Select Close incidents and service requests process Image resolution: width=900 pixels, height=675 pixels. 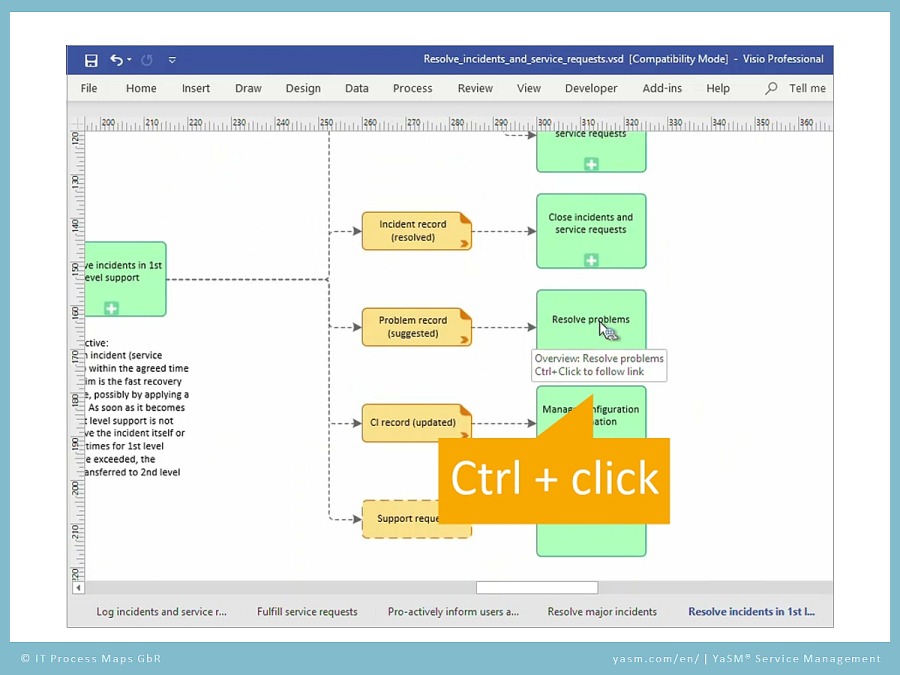(591, 231)
